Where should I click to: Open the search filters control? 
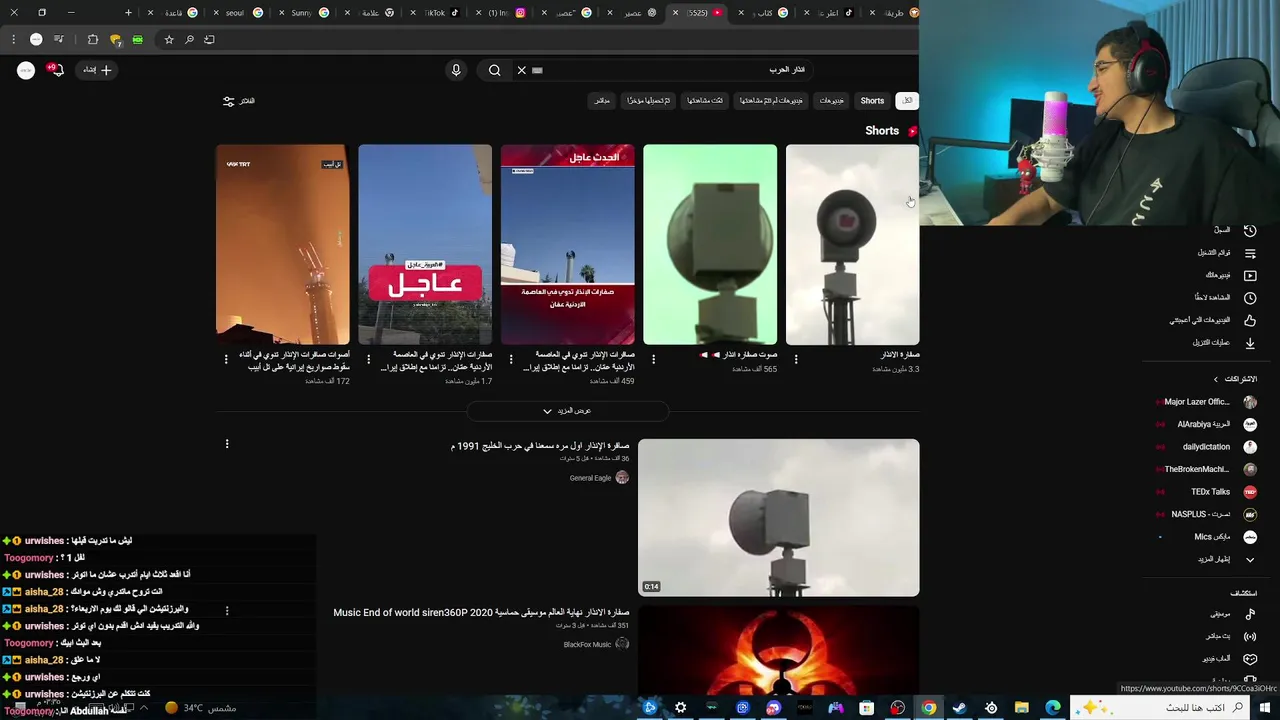pyautogui.click(x=238, y=101)
